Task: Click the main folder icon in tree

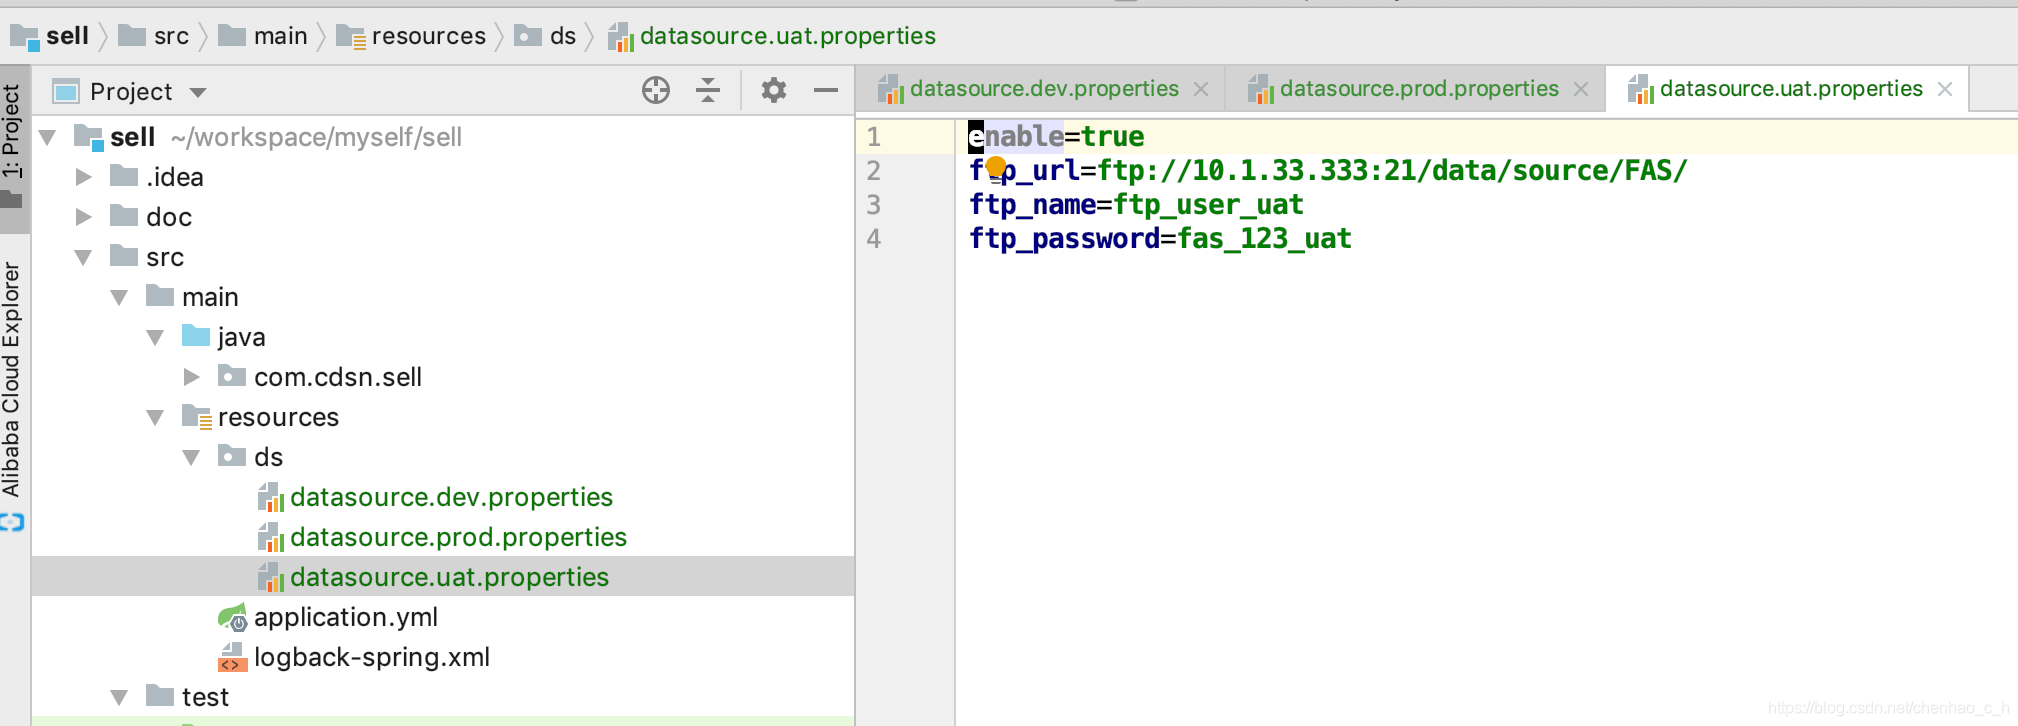Action: coord(160,296)
